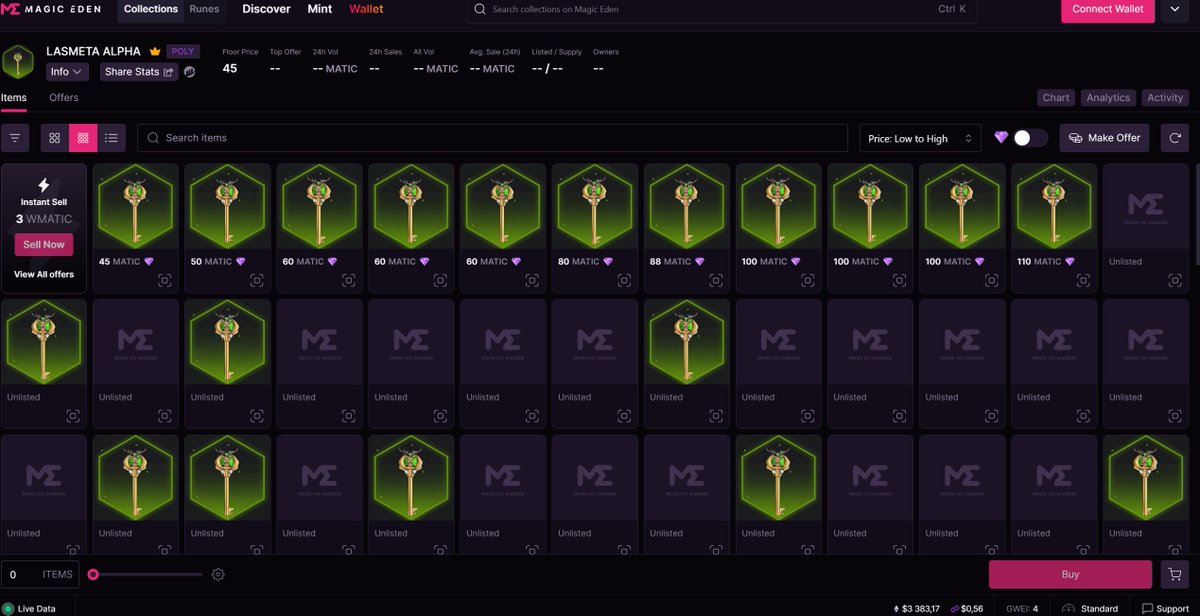Go to Discover menu
This screenshot has width=1200, height=616.
[x=266, y=9]
